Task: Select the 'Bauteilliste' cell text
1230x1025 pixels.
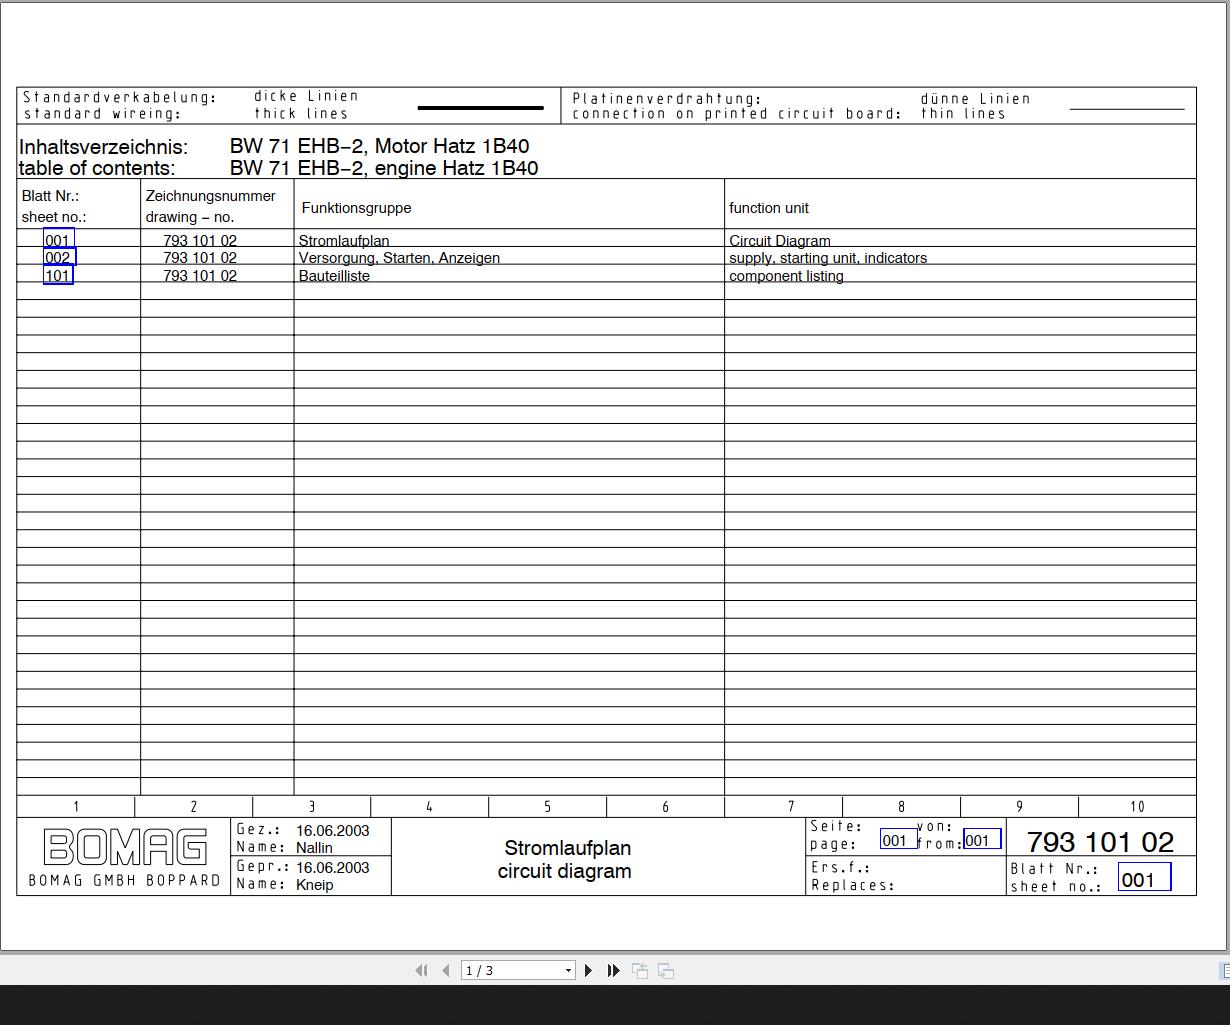Action: pos(334,276)
